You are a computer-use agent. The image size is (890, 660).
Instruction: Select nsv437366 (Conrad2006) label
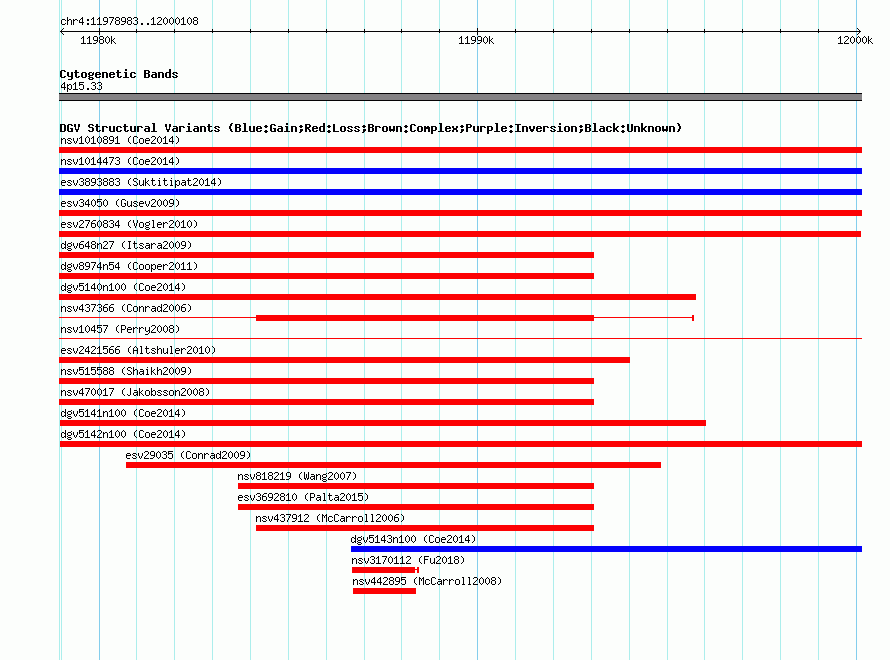[126, 308]
